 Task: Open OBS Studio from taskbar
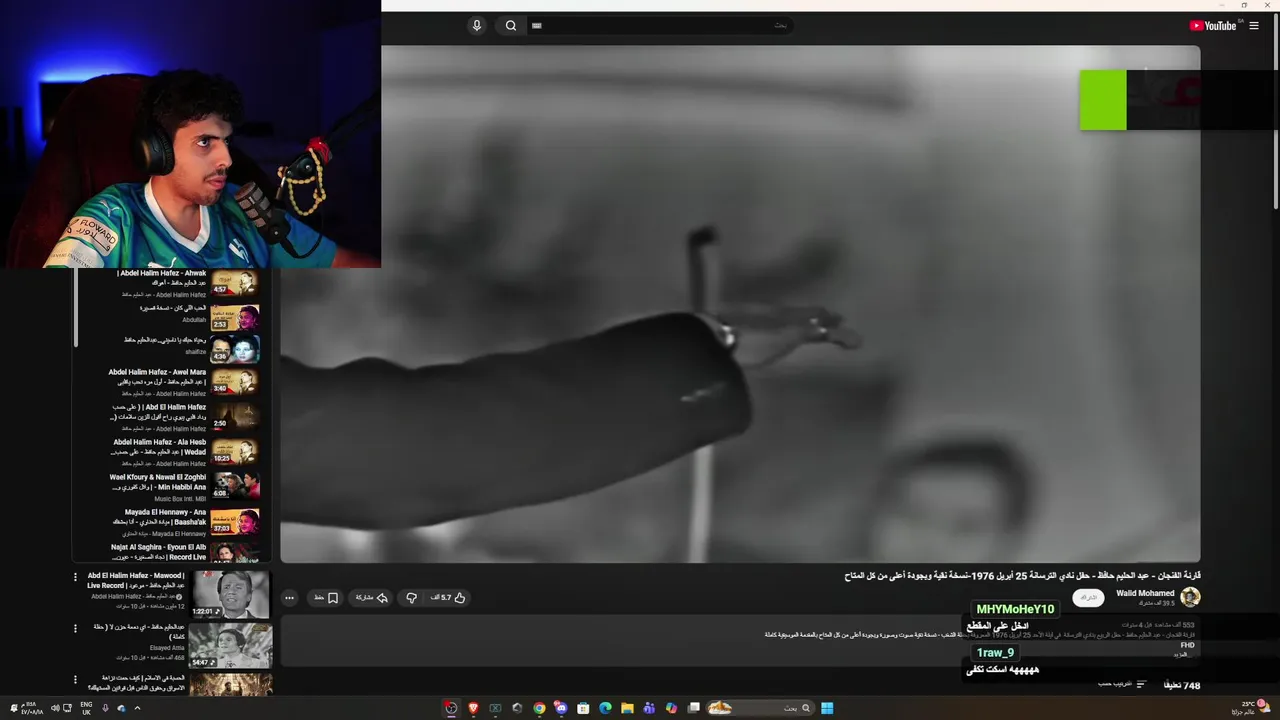pos(451,708)
